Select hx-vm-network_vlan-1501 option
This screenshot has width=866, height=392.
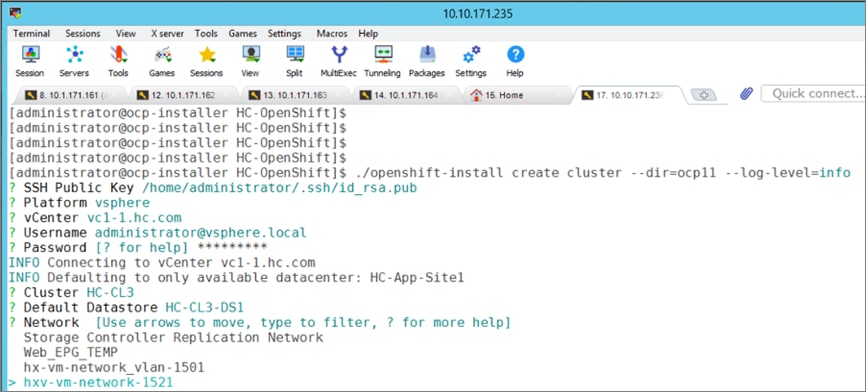[x=114, y=367]
